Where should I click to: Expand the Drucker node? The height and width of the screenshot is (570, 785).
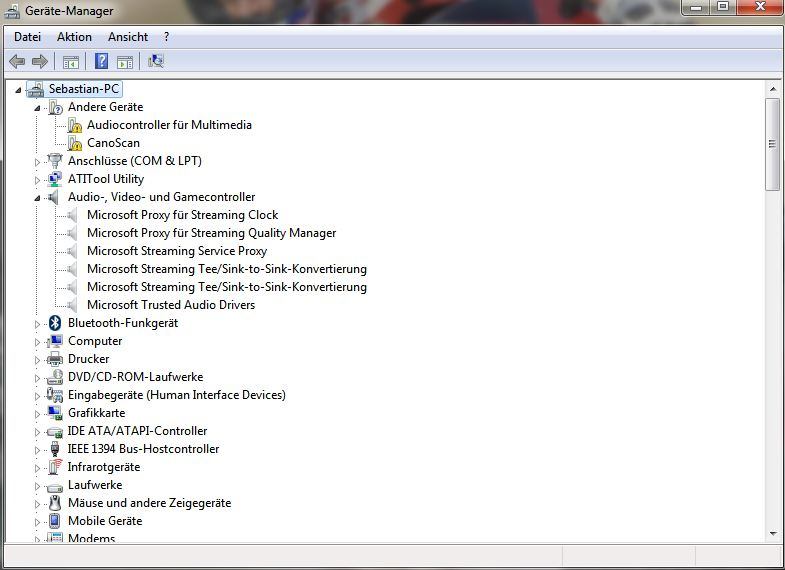click(37, 360)
